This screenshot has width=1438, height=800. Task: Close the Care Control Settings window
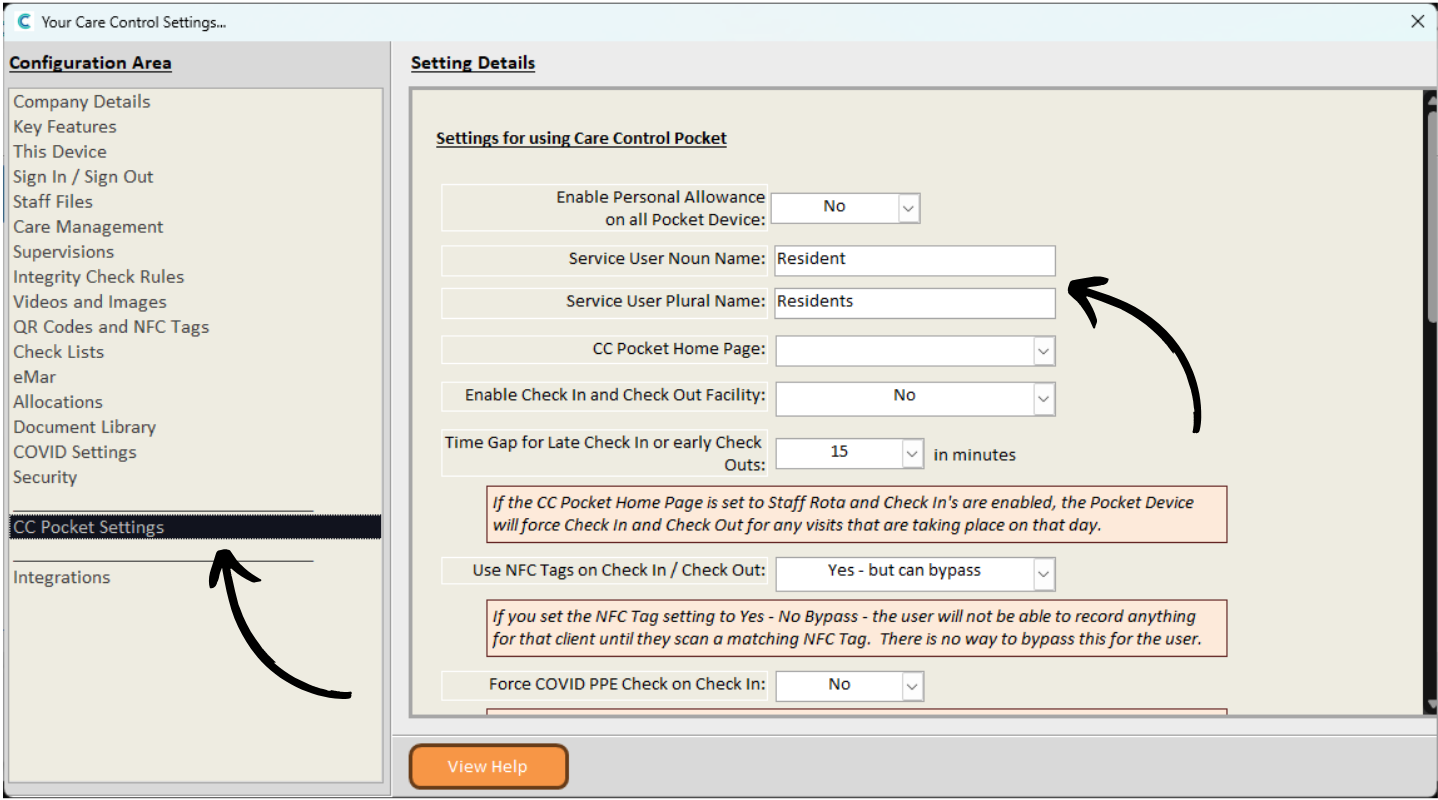pos(1417,21)
